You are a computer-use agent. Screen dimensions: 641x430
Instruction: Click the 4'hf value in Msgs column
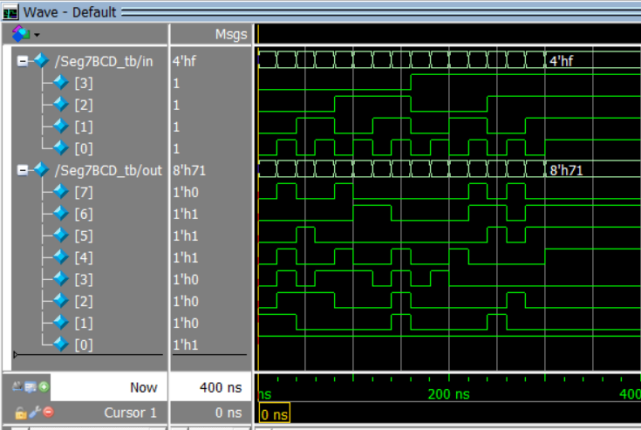tap(184, 61)
